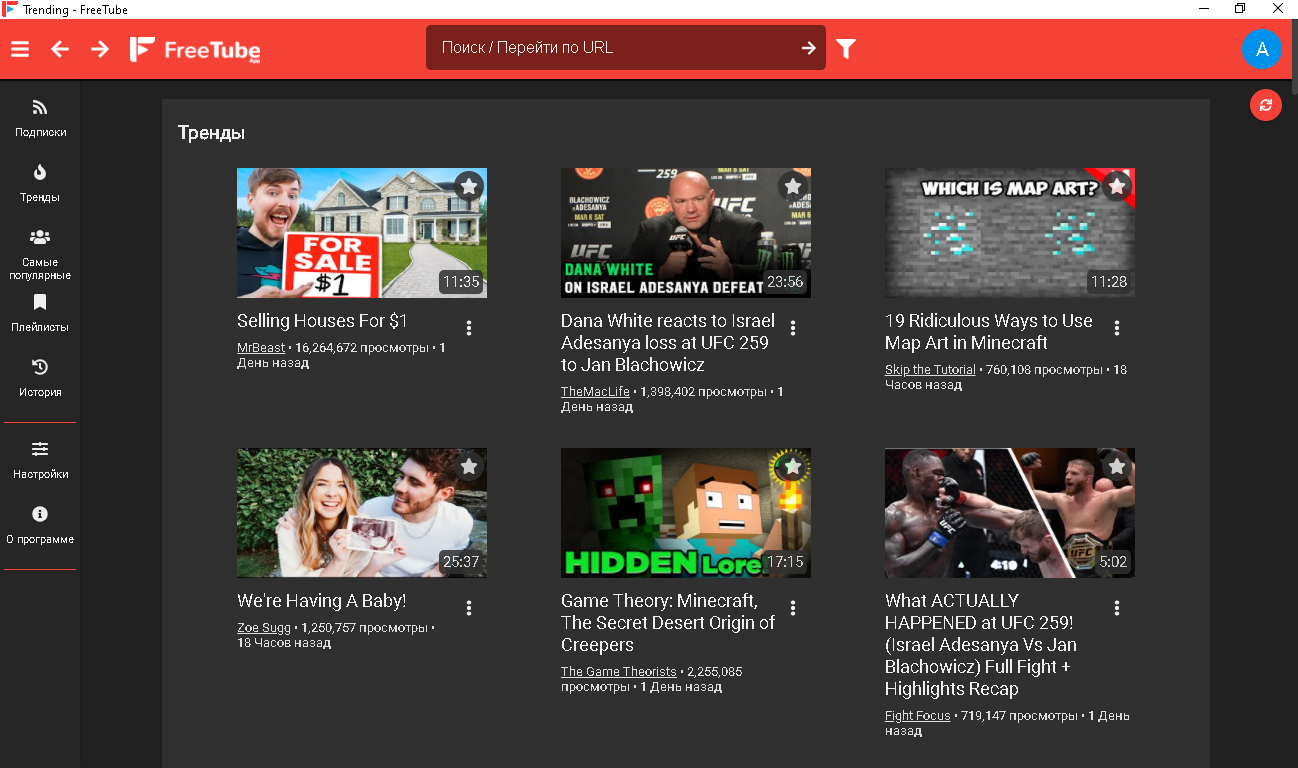Open options menu for Selling Houses For $1

coord(469,328)
